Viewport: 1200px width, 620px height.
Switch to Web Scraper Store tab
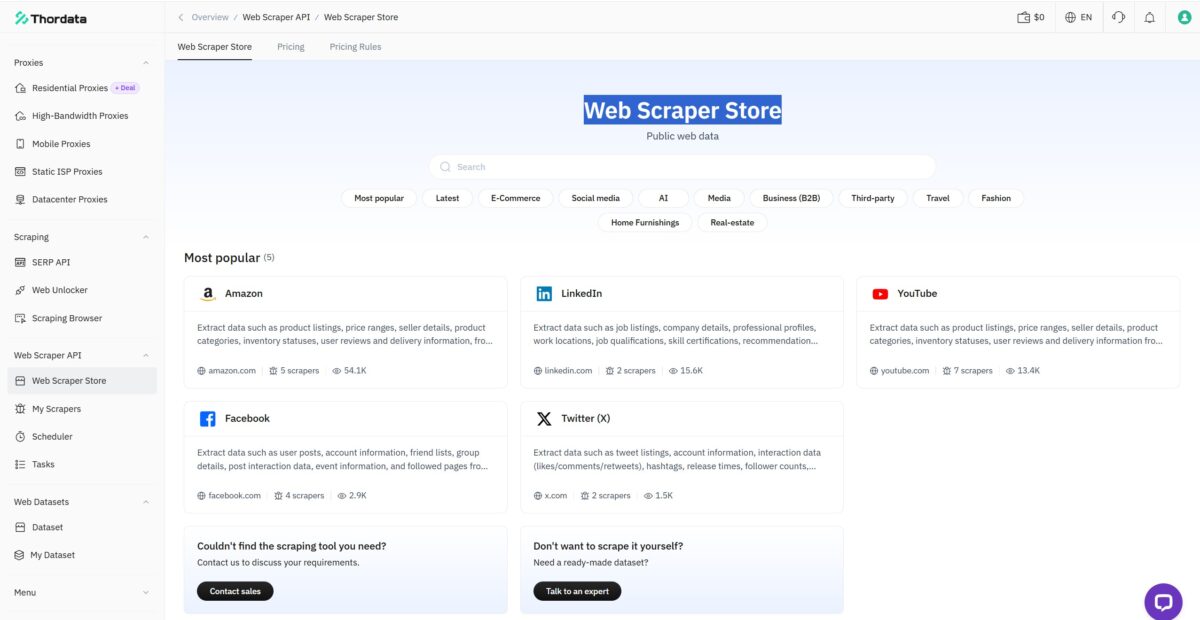[x=215, y=47]
